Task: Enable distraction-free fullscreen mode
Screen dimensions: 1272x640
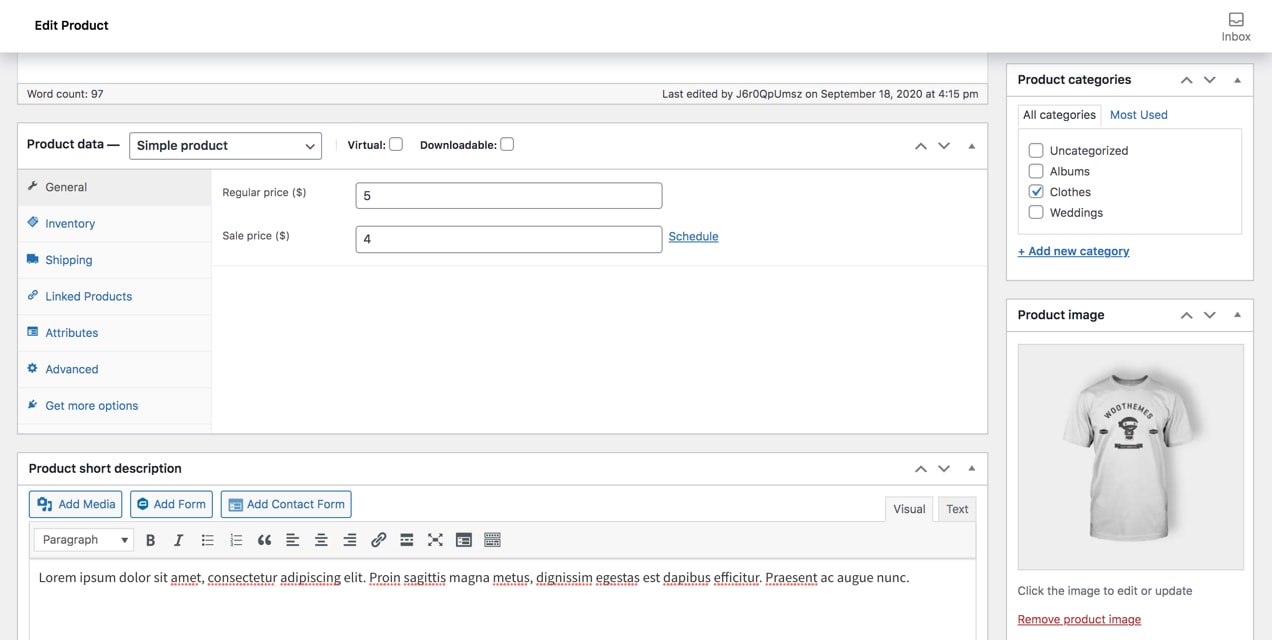Action: (435, 540)
